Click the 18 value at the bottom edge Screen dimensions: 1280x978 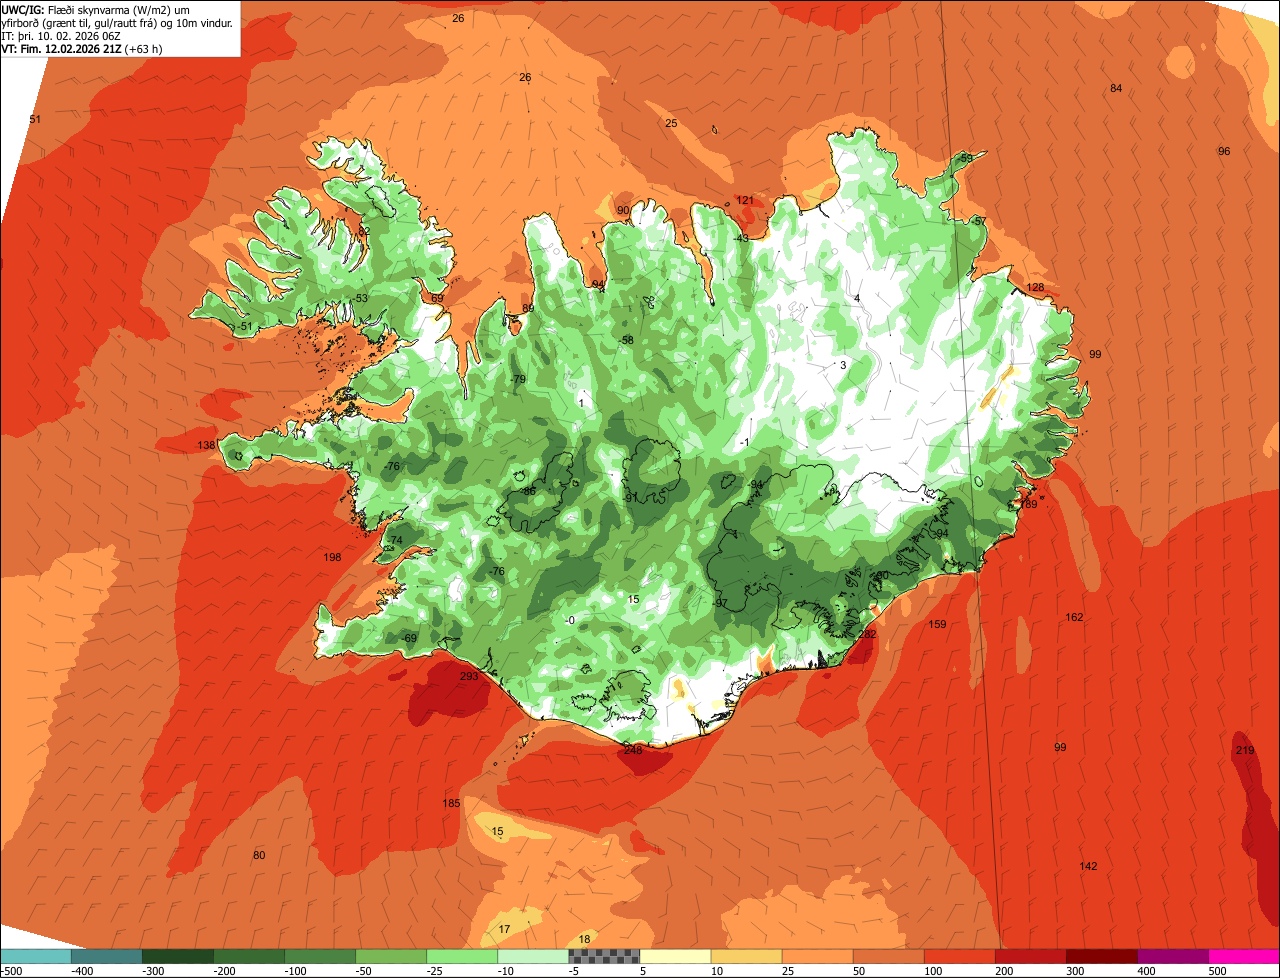584,939
